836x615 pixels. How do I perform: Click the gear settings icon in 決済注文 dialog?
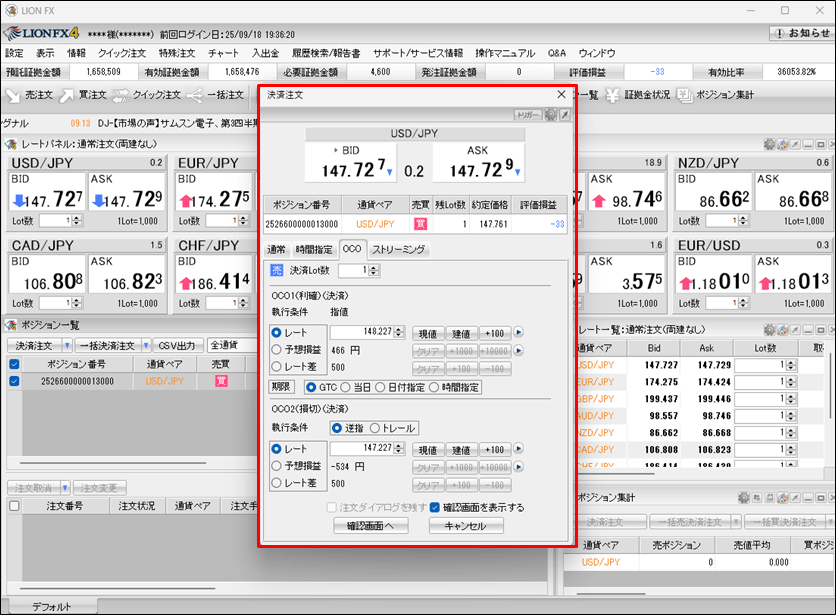pyautogui.click(x=550, y=115)
